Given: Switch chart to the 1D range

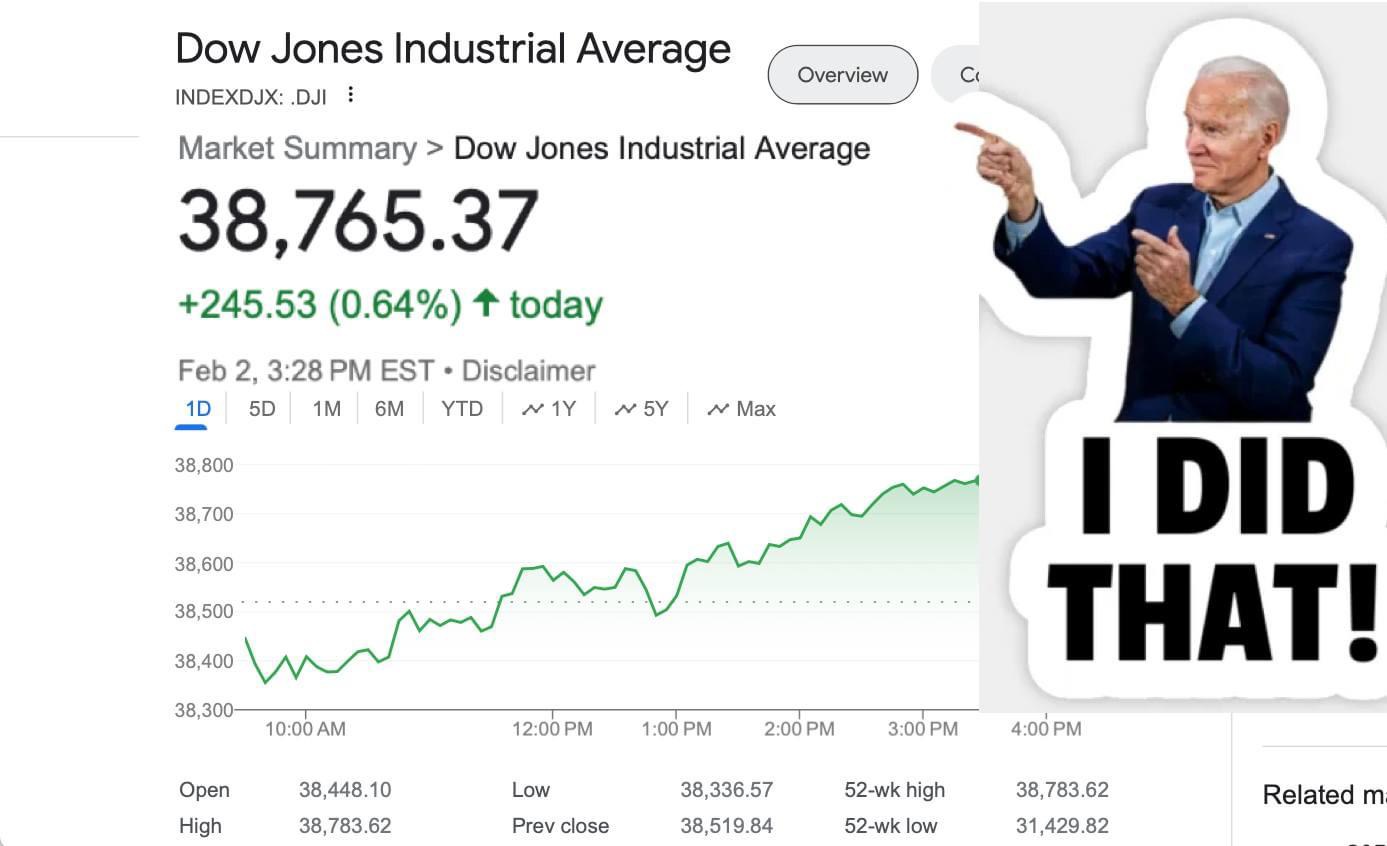Looking at the screenshot, I should point(198,409).
